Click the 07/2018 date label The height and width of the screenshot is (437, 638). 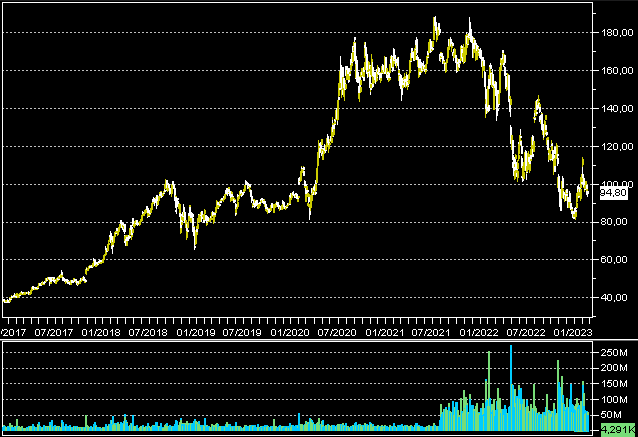(x=148, y=332)
